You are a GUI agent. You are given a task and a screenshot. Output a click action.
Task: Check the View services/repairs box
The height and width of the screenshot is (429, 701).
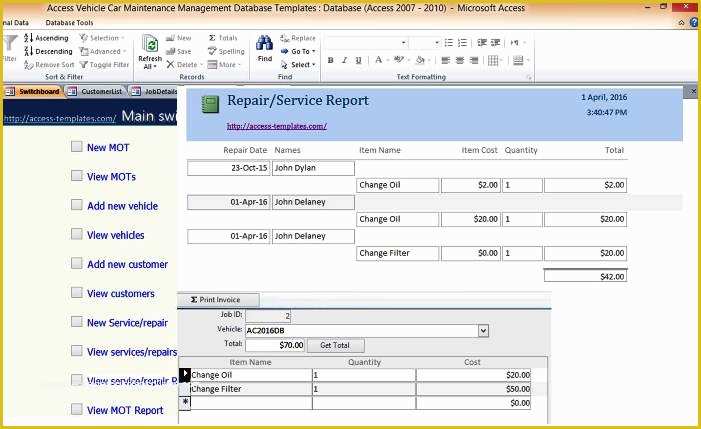coord(76,351)
